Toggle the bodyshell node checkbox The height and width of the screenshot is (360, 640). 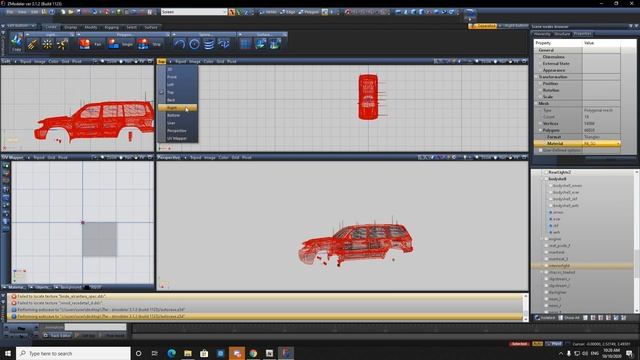pyautogui.click(x=546, y=179)
